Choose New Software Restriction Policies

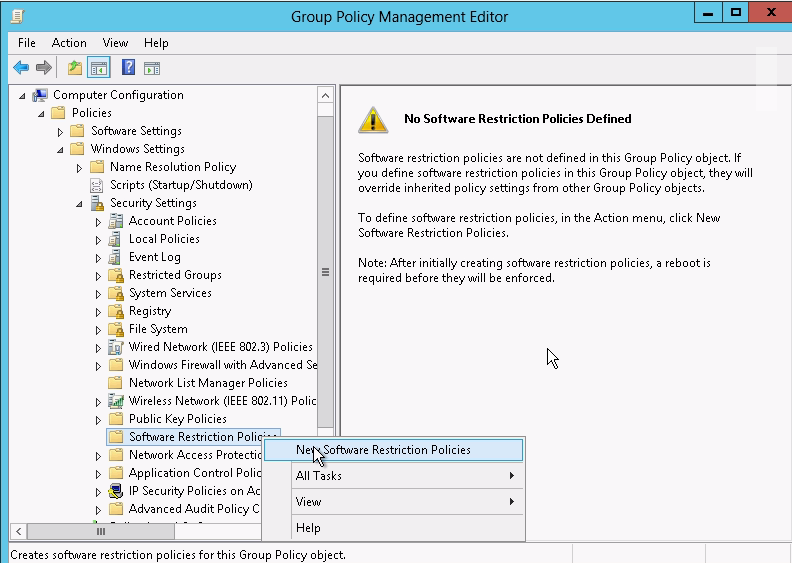point(393,450)
